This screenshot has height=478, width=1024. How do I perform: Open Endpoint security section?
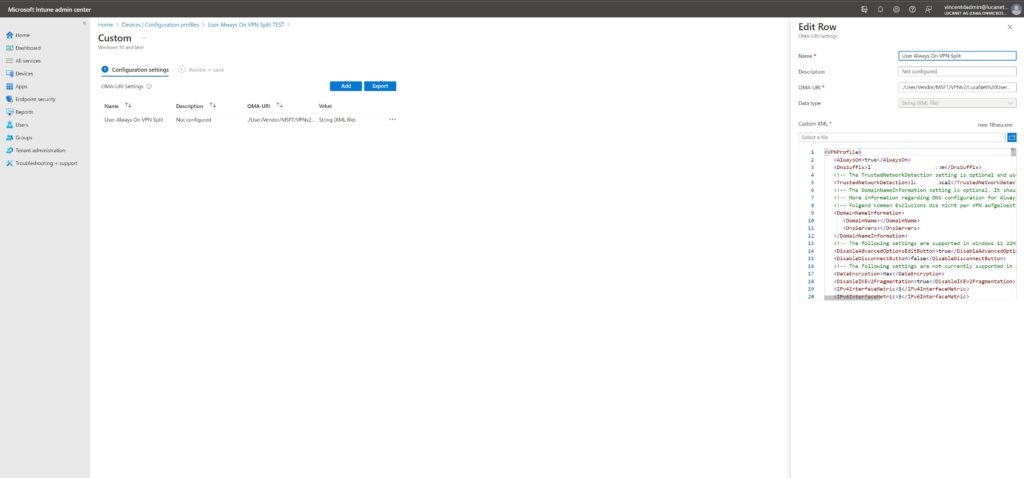[x=35, y=99]
